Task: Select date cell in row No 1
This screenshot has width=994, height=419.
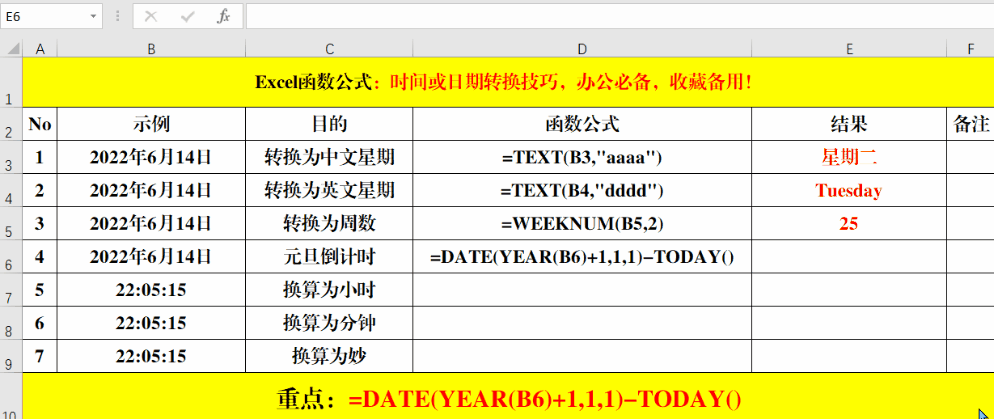Action: (x=152, y=157)
